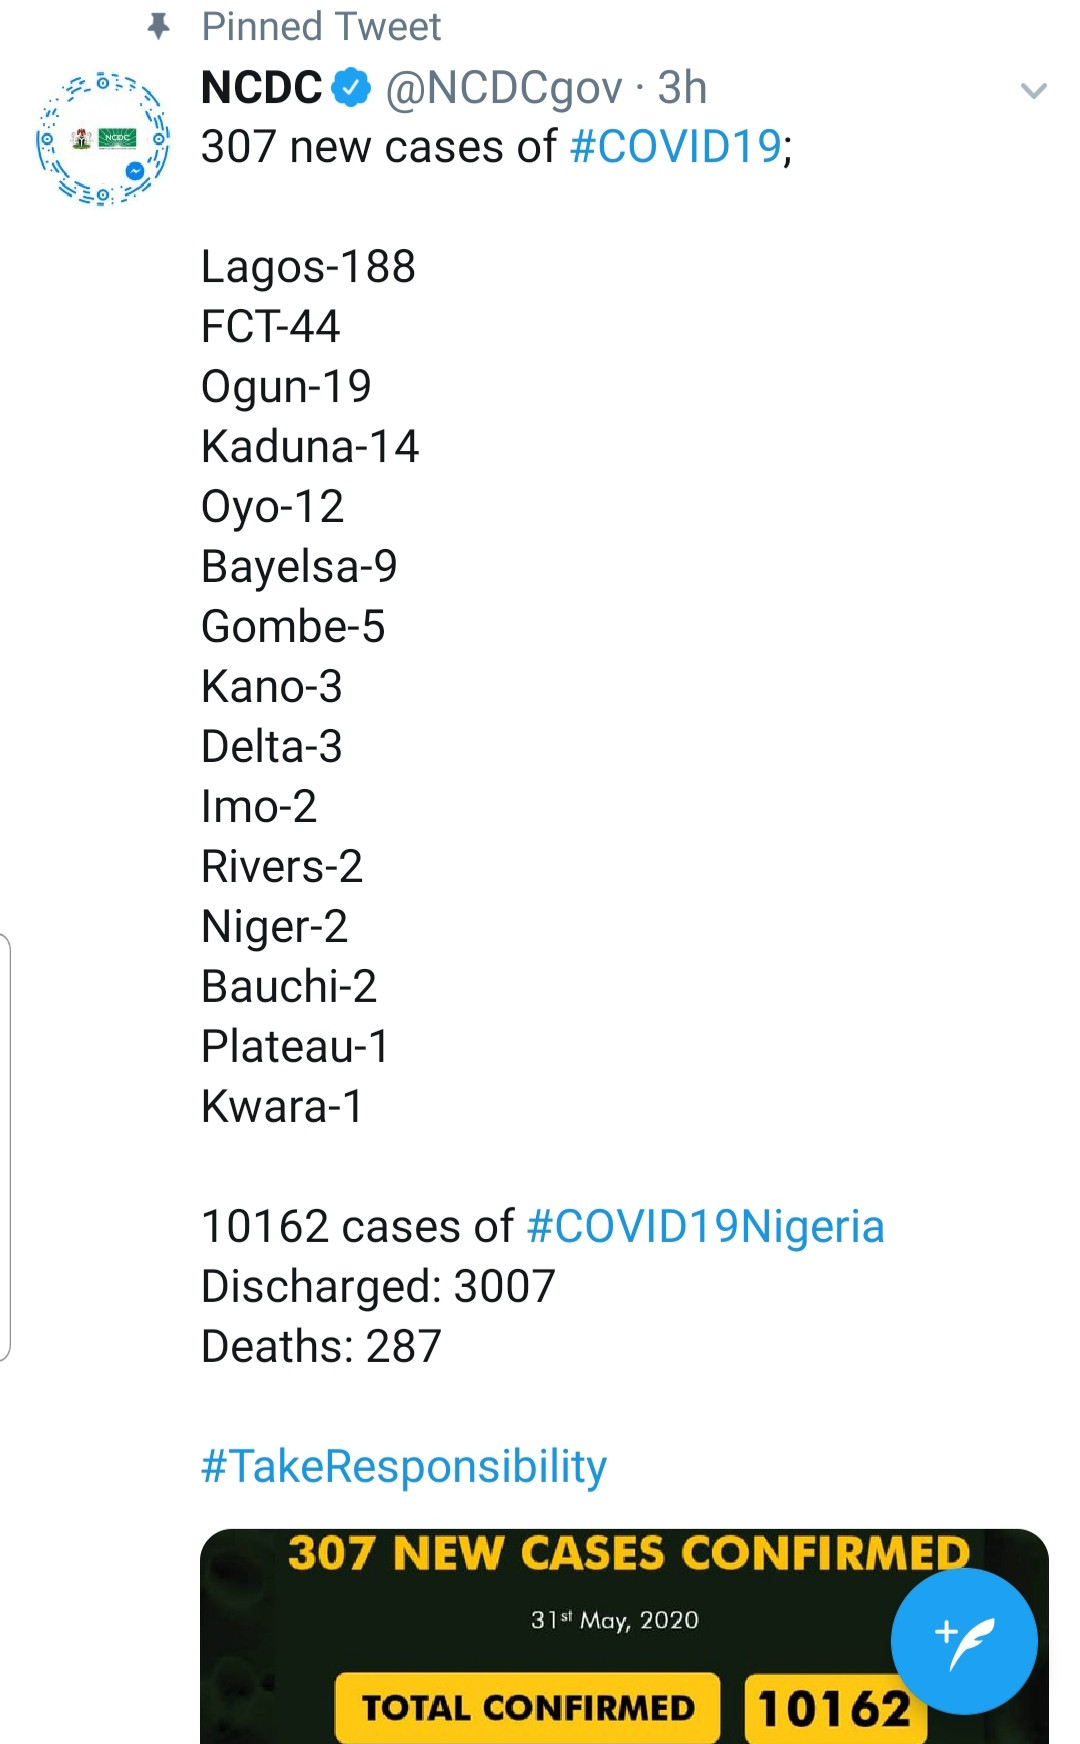Open the NCDC profile avatar

[x=102, y=138]
